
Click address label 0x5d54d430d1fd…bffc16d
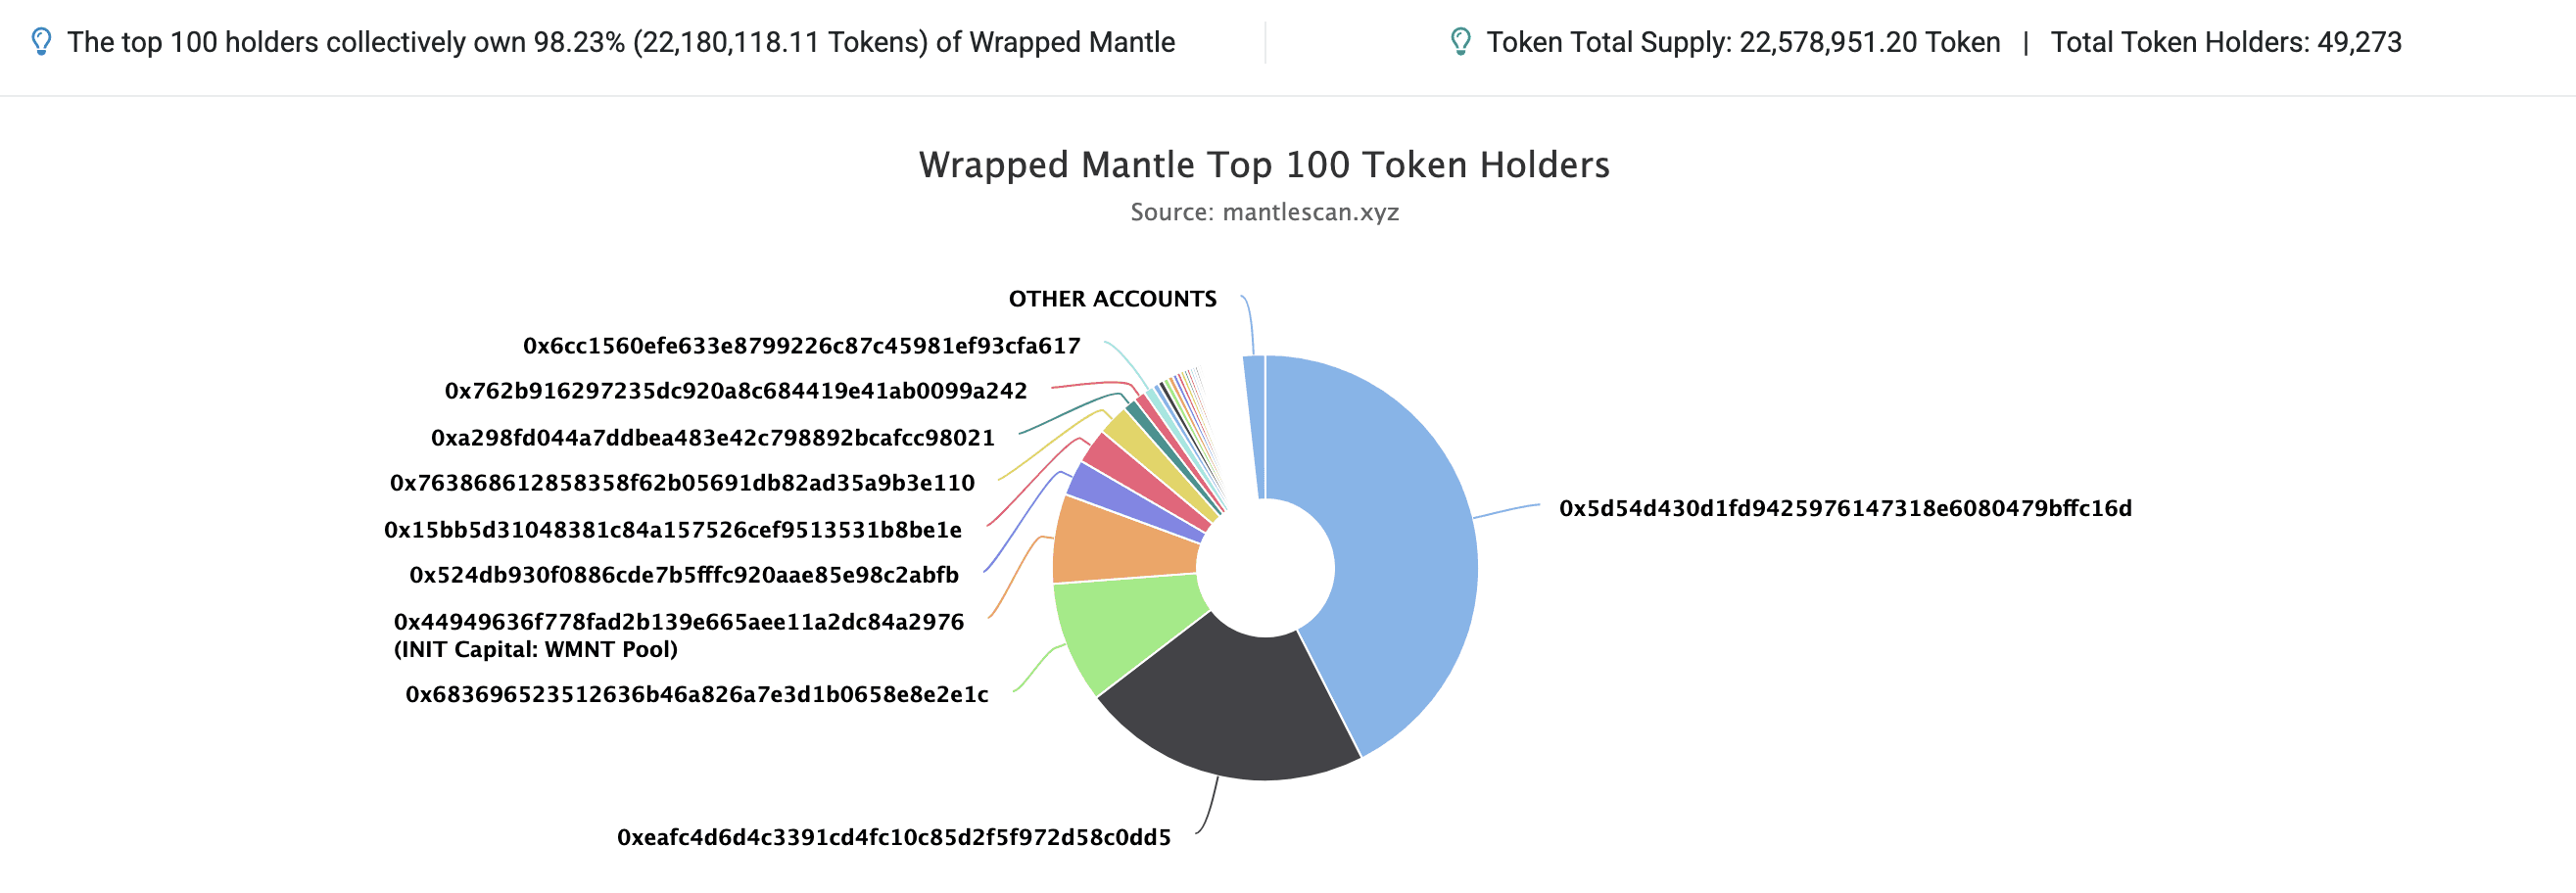tap(1845, 508)
